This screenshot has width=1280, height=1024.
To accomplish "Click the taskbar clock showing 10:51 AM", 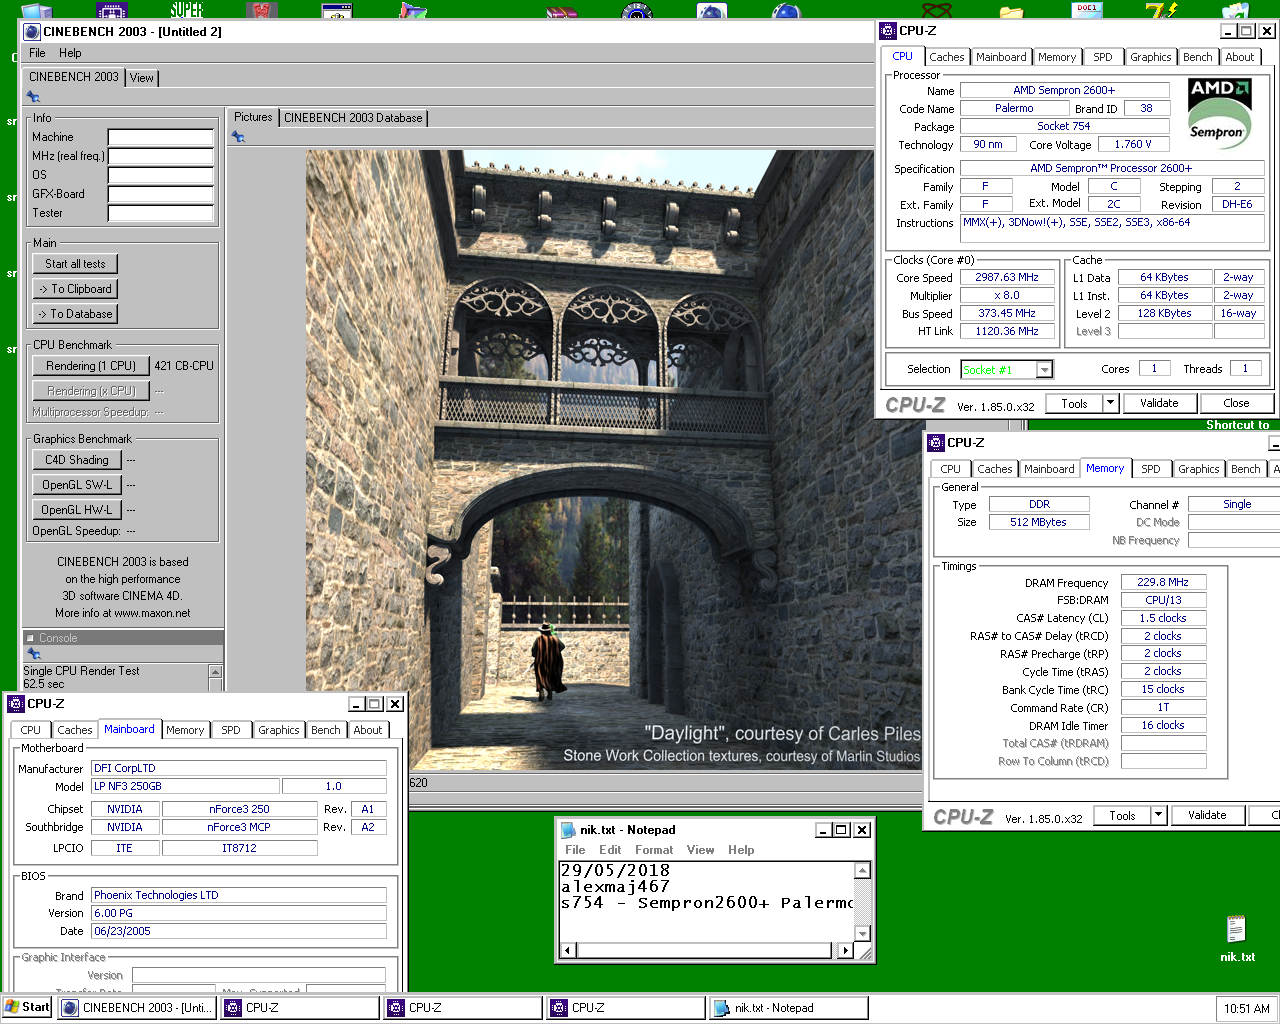I will (x=1247, y=1008).
